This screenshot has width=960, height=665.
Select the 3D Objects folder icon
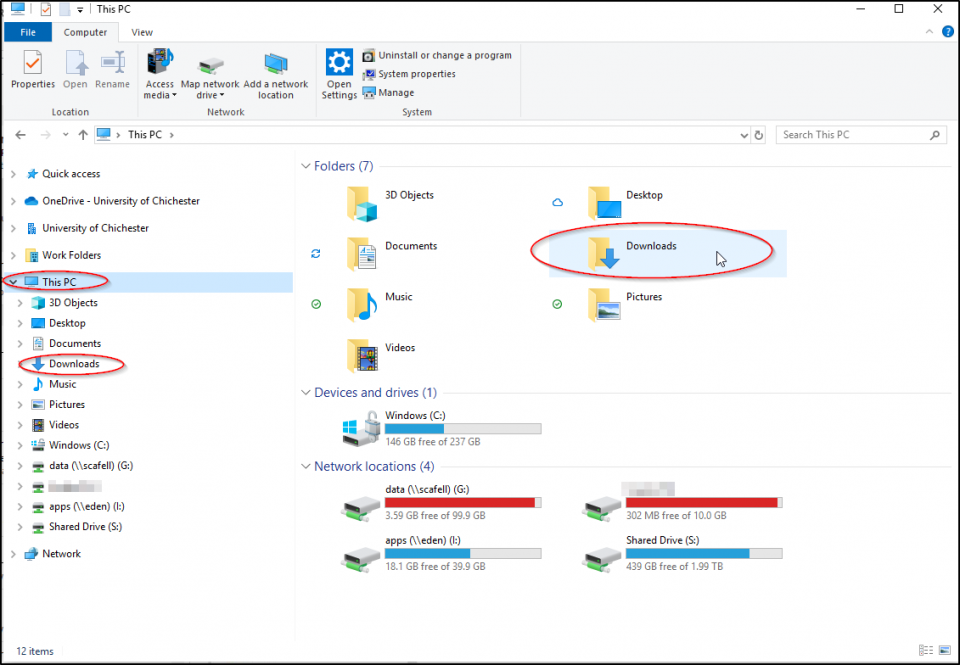[x=361, y=204]
